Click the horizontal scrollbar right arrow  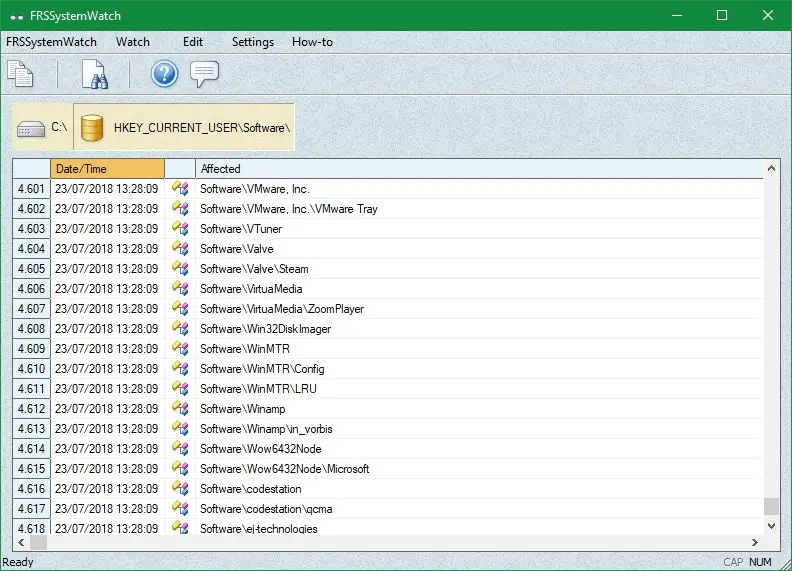coord(753,542)
